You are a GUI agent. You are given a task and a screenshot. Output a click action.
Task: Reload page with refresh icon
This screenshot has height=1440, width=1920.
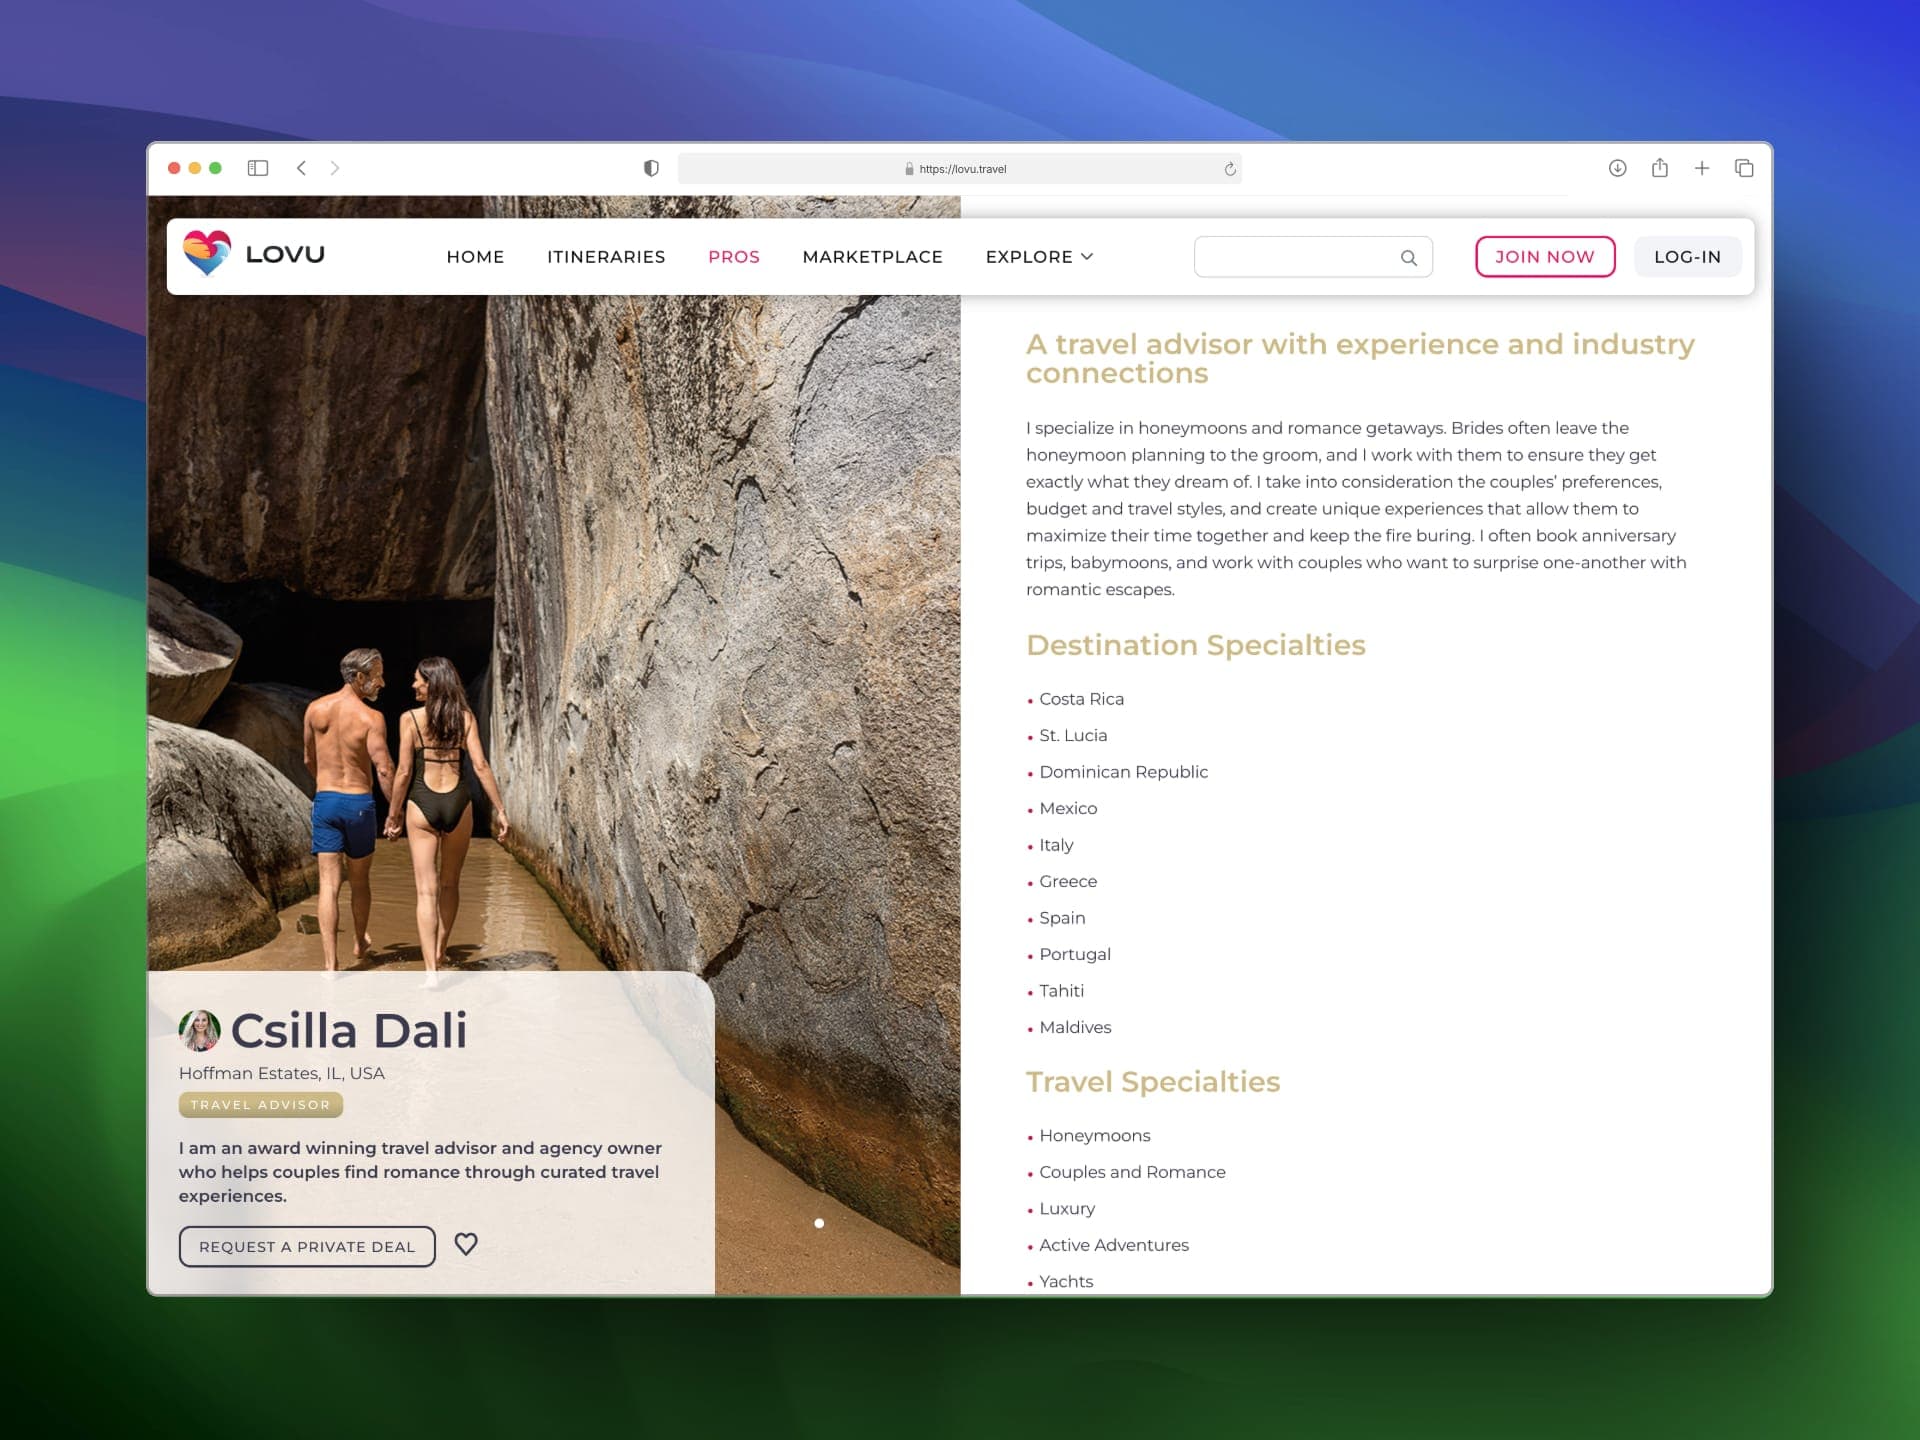pos(1230,169)
